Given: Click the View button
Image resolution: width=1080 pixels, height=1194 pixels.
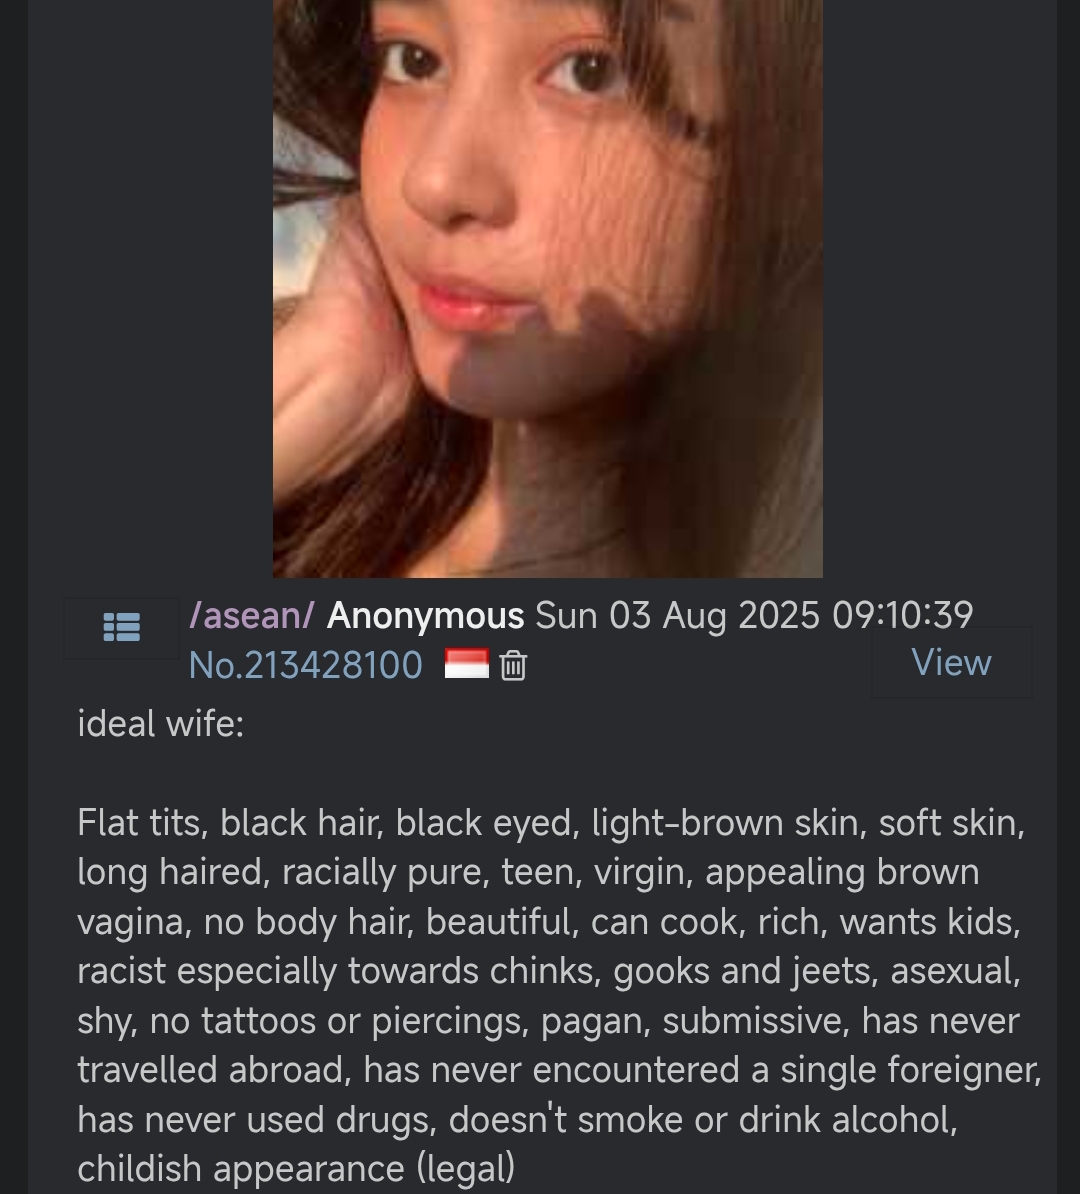Looking at the screenshot, I should tap(951, 662).
